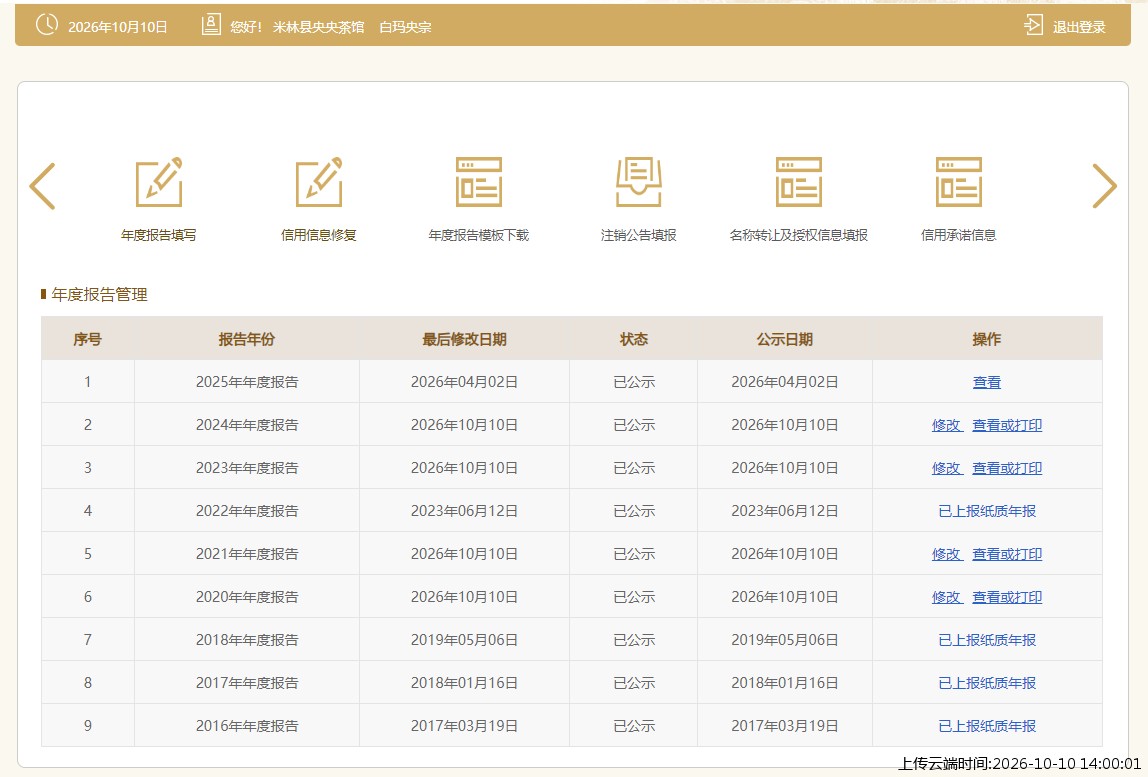
Task: Edit the 2021年年度报告 via 修改
Action: coord(946,554)
